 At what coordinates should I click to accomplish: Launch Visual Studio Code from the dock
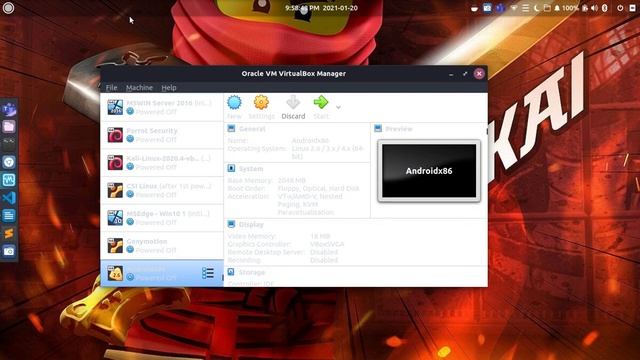[x=9, y=198]
